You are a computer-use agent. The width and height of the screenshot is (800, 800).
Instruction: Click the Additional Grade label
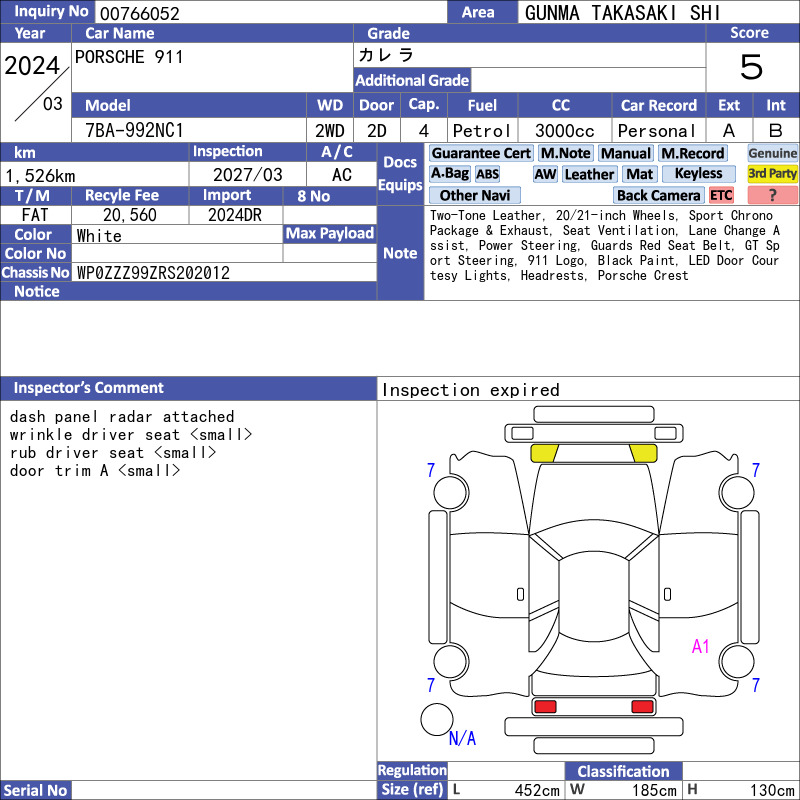point(412,81)
